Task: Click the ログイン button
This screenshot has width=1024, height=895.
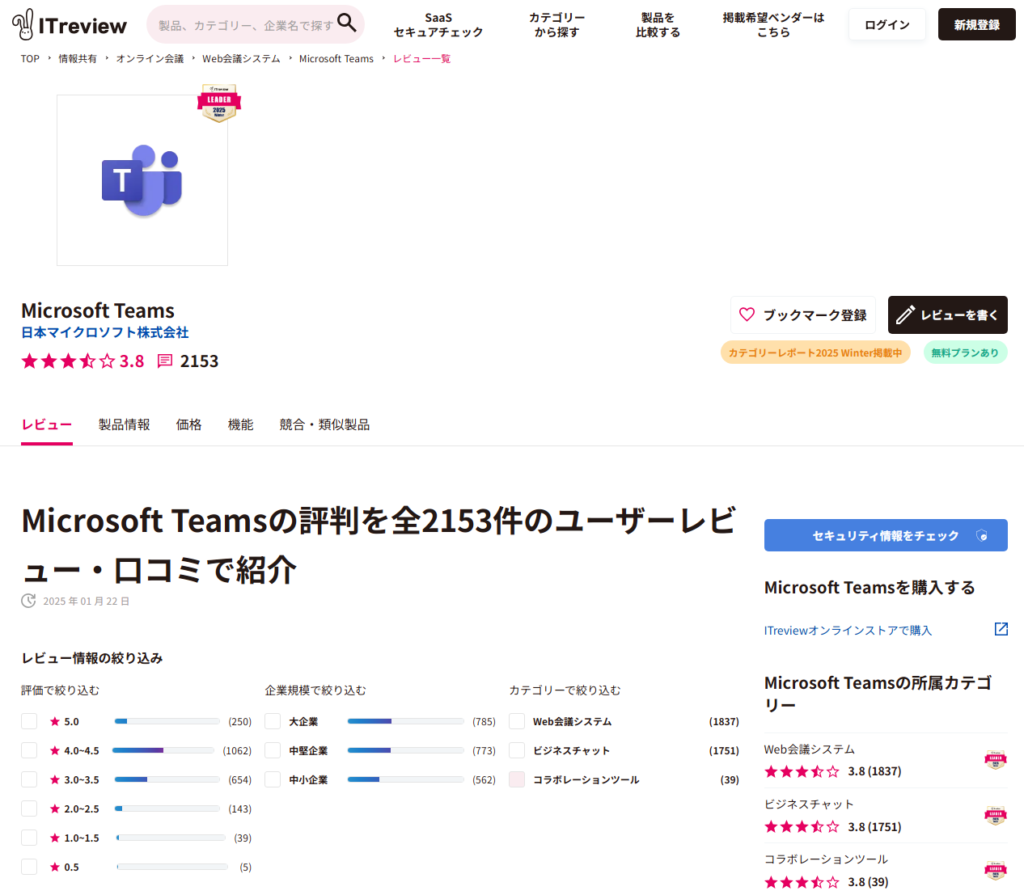Action: (887, 25)
